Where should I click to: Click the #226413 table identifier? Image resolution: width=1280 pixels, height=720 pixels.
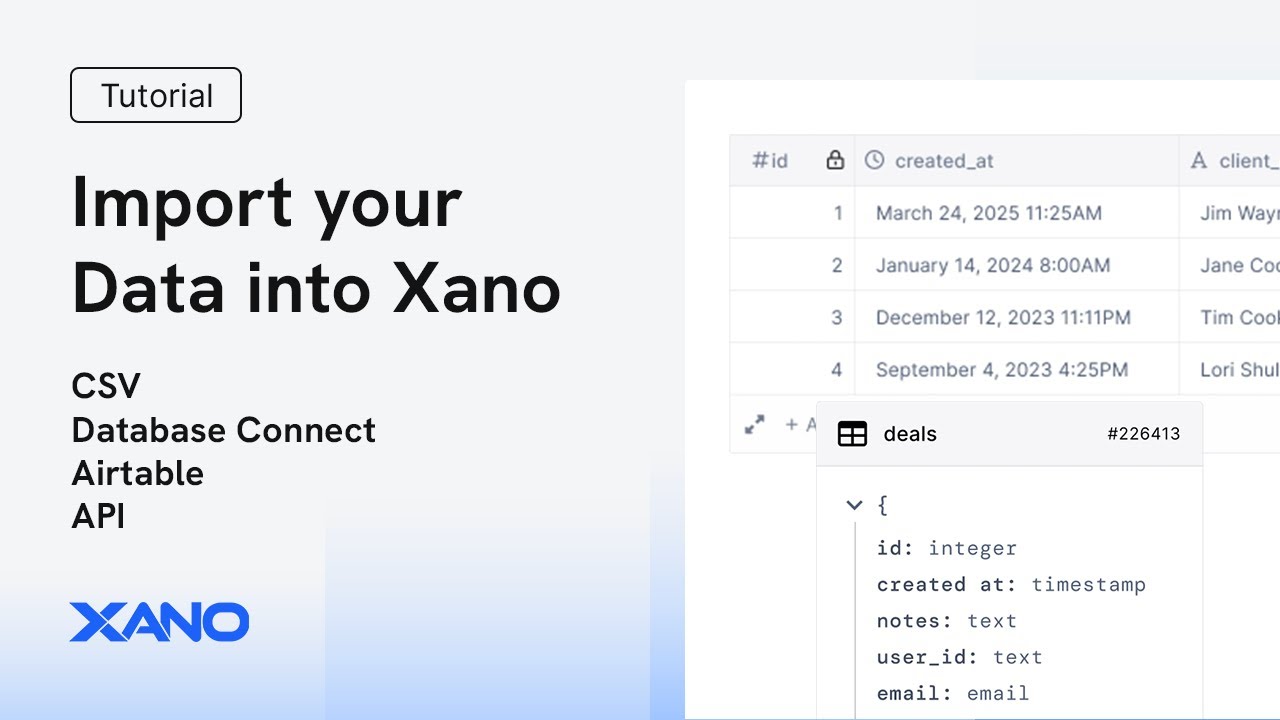coord(1143,433)
